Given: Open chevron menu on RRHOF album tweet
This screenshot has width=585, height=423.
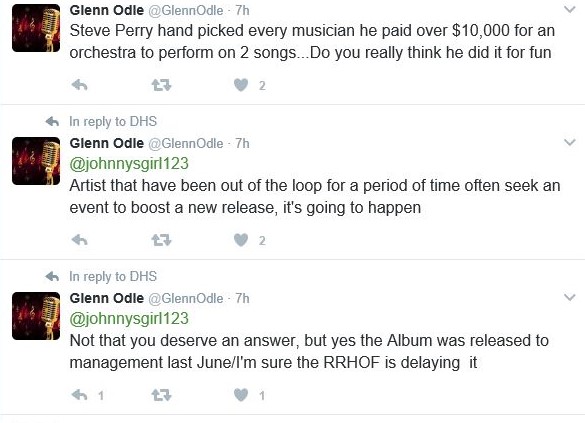Looking at the screenshot, I should [x=569, y=297].
